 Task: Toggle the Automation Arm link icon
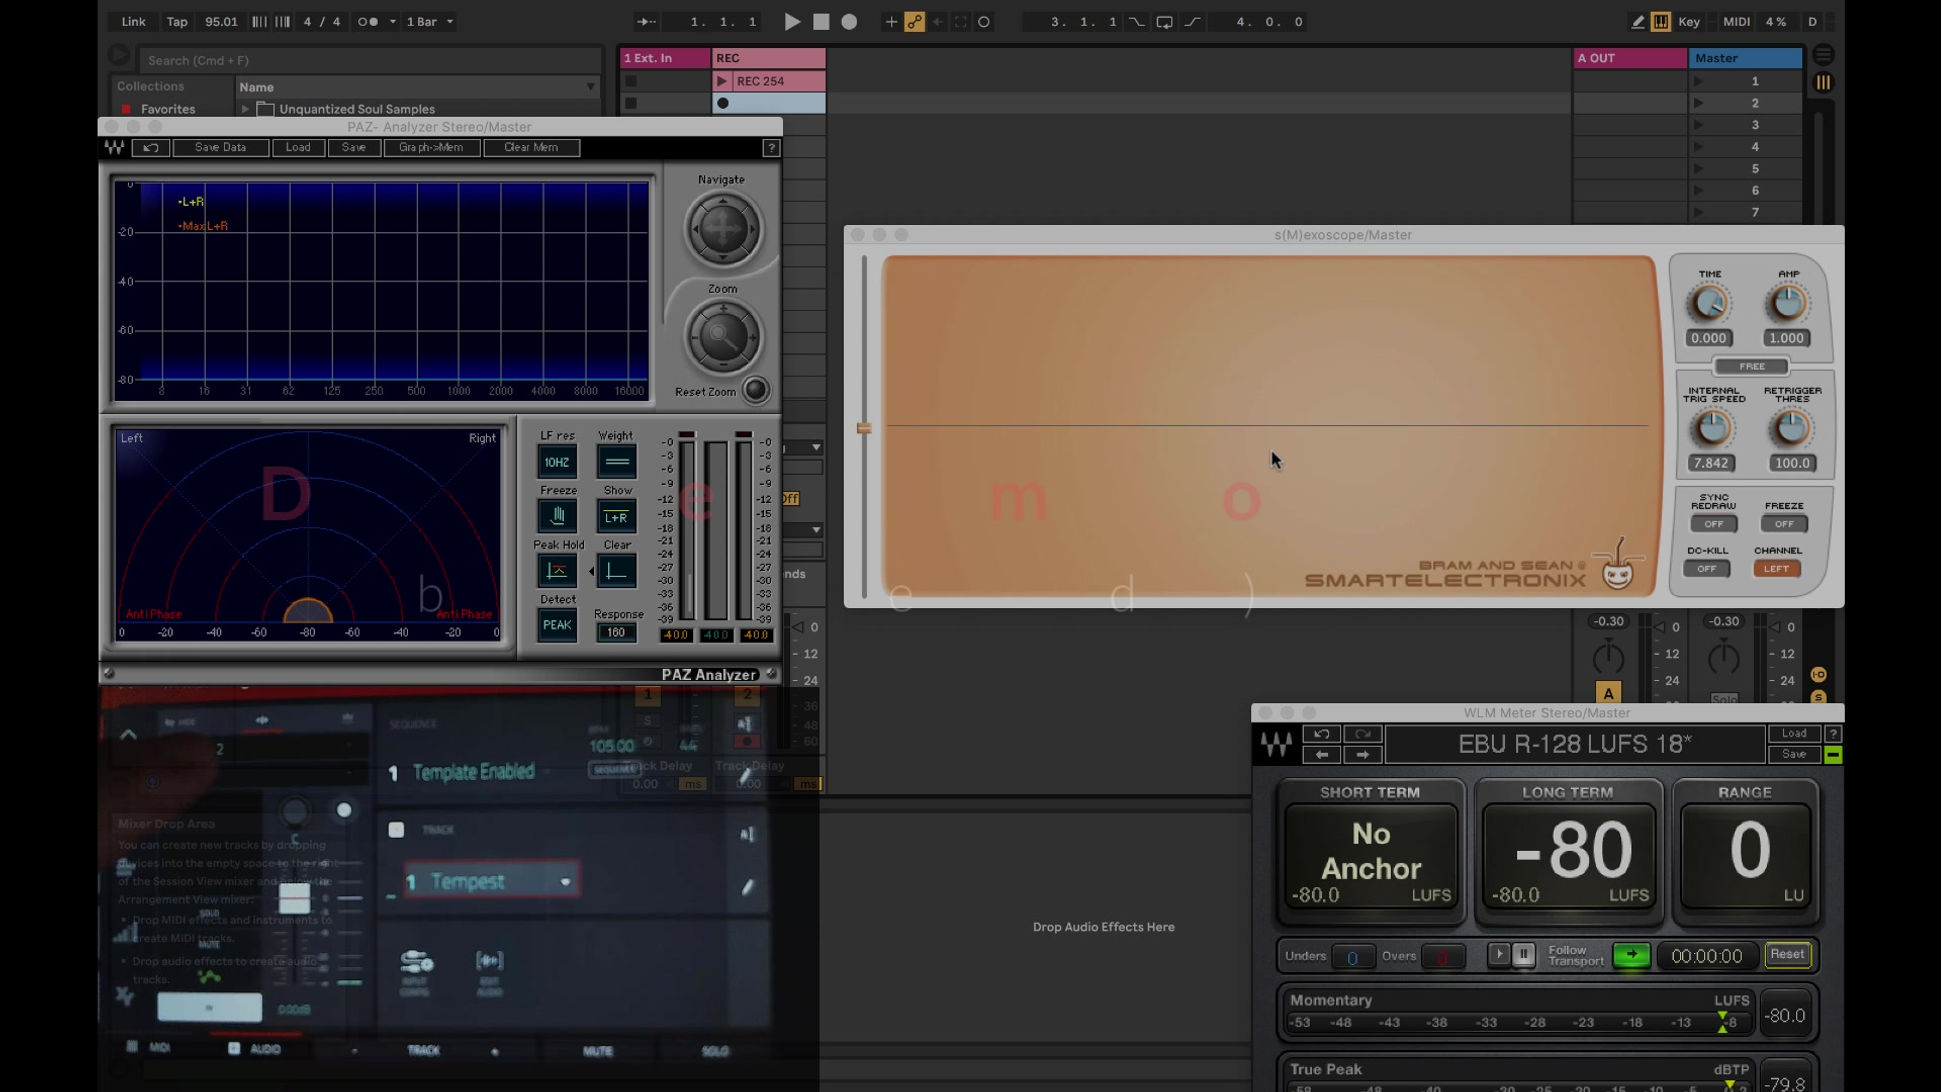point(914,21)
